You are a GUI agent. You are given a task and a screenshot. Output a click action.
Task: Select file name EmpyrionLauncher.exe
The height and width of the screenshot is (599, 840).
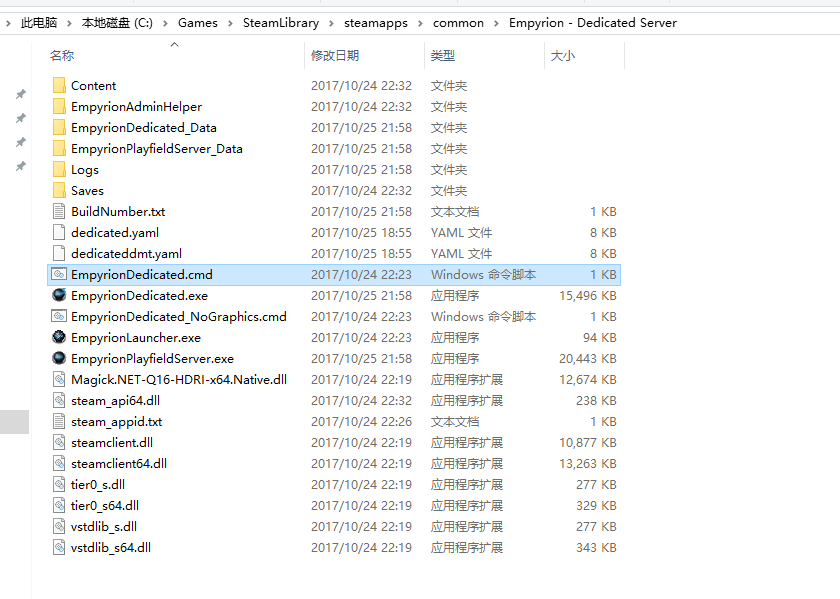point(136,338)
